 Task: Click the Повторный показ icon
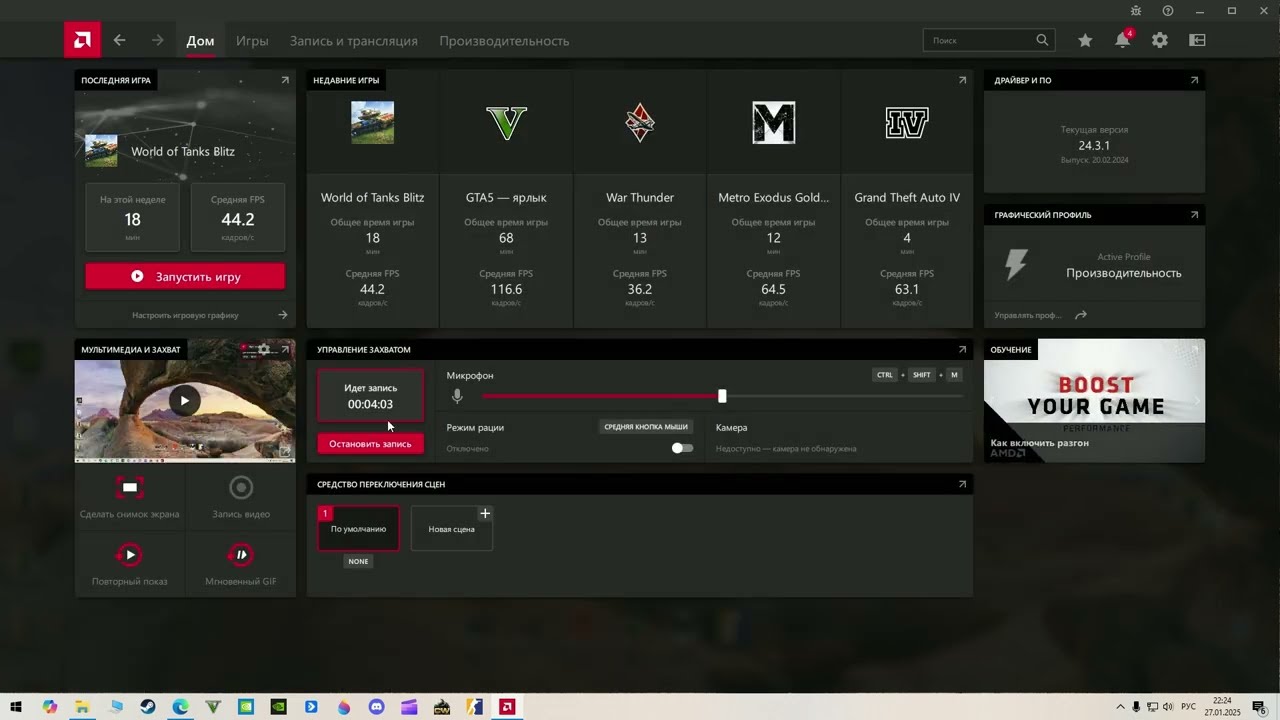pyautogui.click(x=129, y=555)
